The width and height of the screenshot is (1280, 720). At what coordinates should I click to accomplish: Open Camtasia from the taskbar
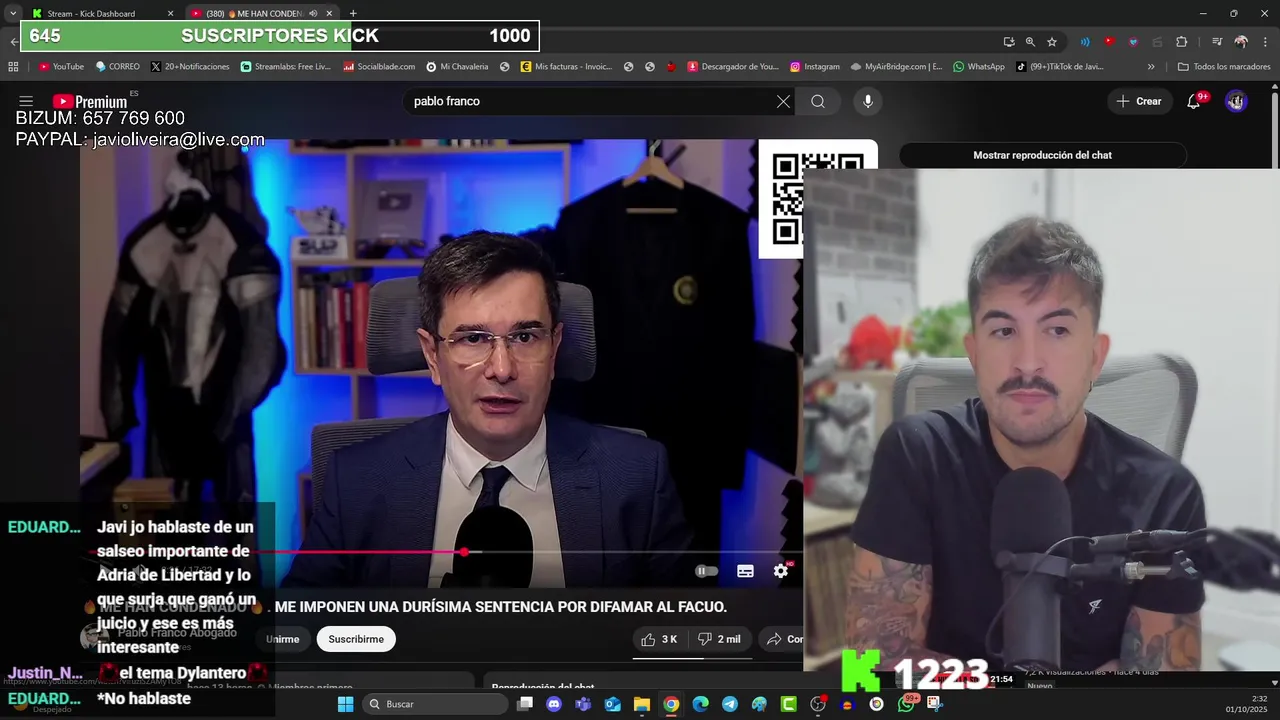tap(789, 704)
